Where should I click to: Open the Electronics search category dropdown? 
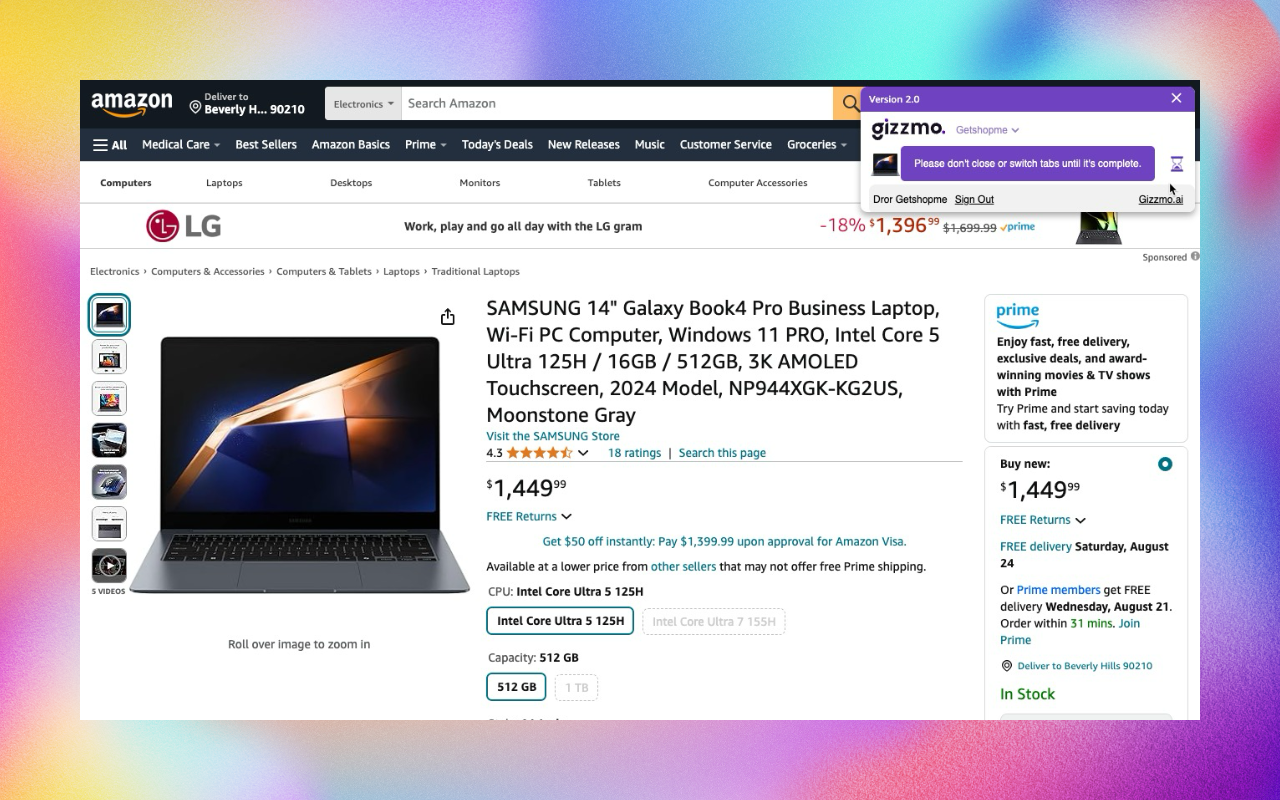(x=363, y=104)
